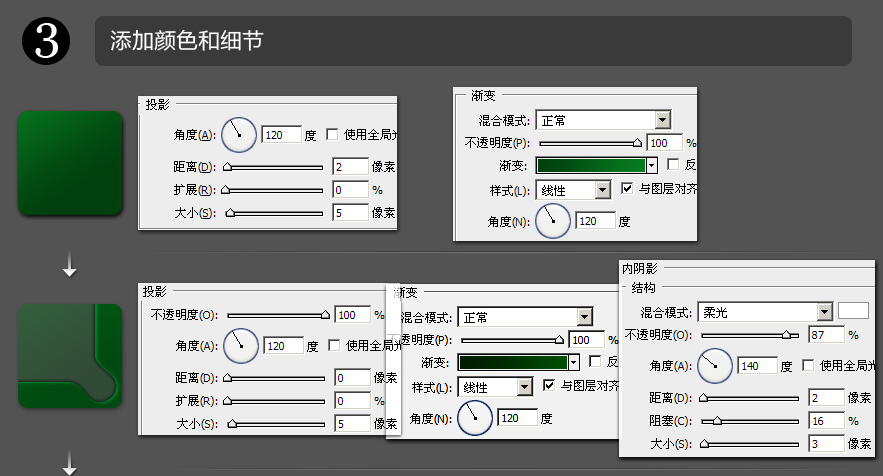
Task: Click the green gradient bar in upper 渐变 panel
Action: tap(591, 166)
